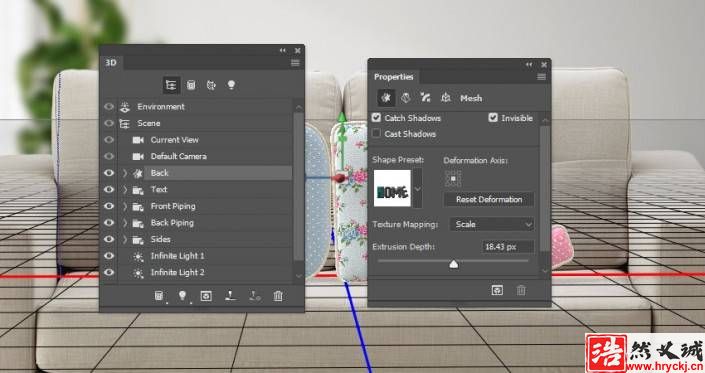
Task: Click the Scene row icon
Action: [125, 123]
